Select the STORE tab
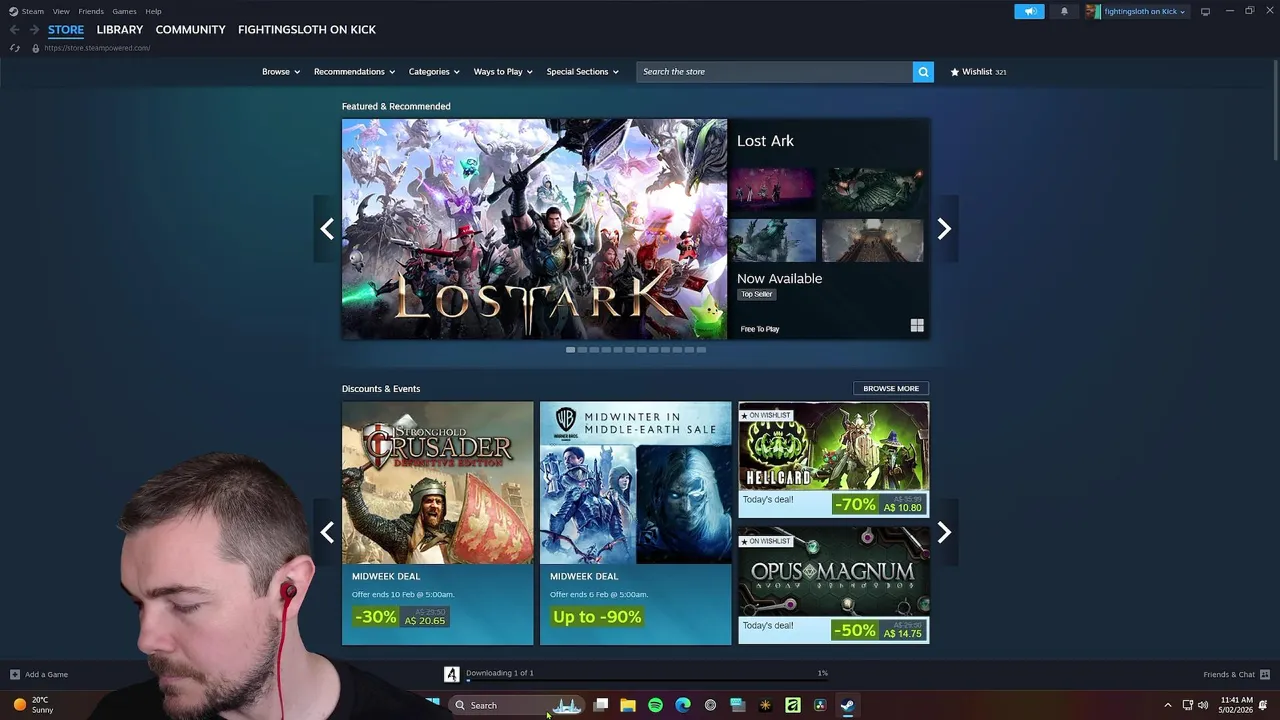This screenshot has width=1280, height=720. (x=66, y=30)
